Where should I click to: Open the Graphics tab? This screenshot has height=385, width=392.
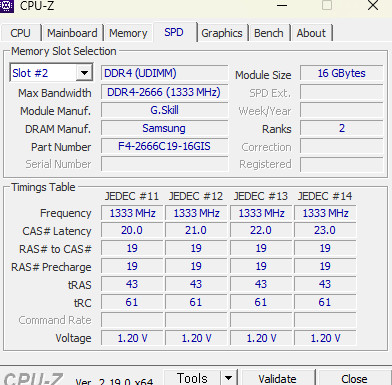coord(222,33)
